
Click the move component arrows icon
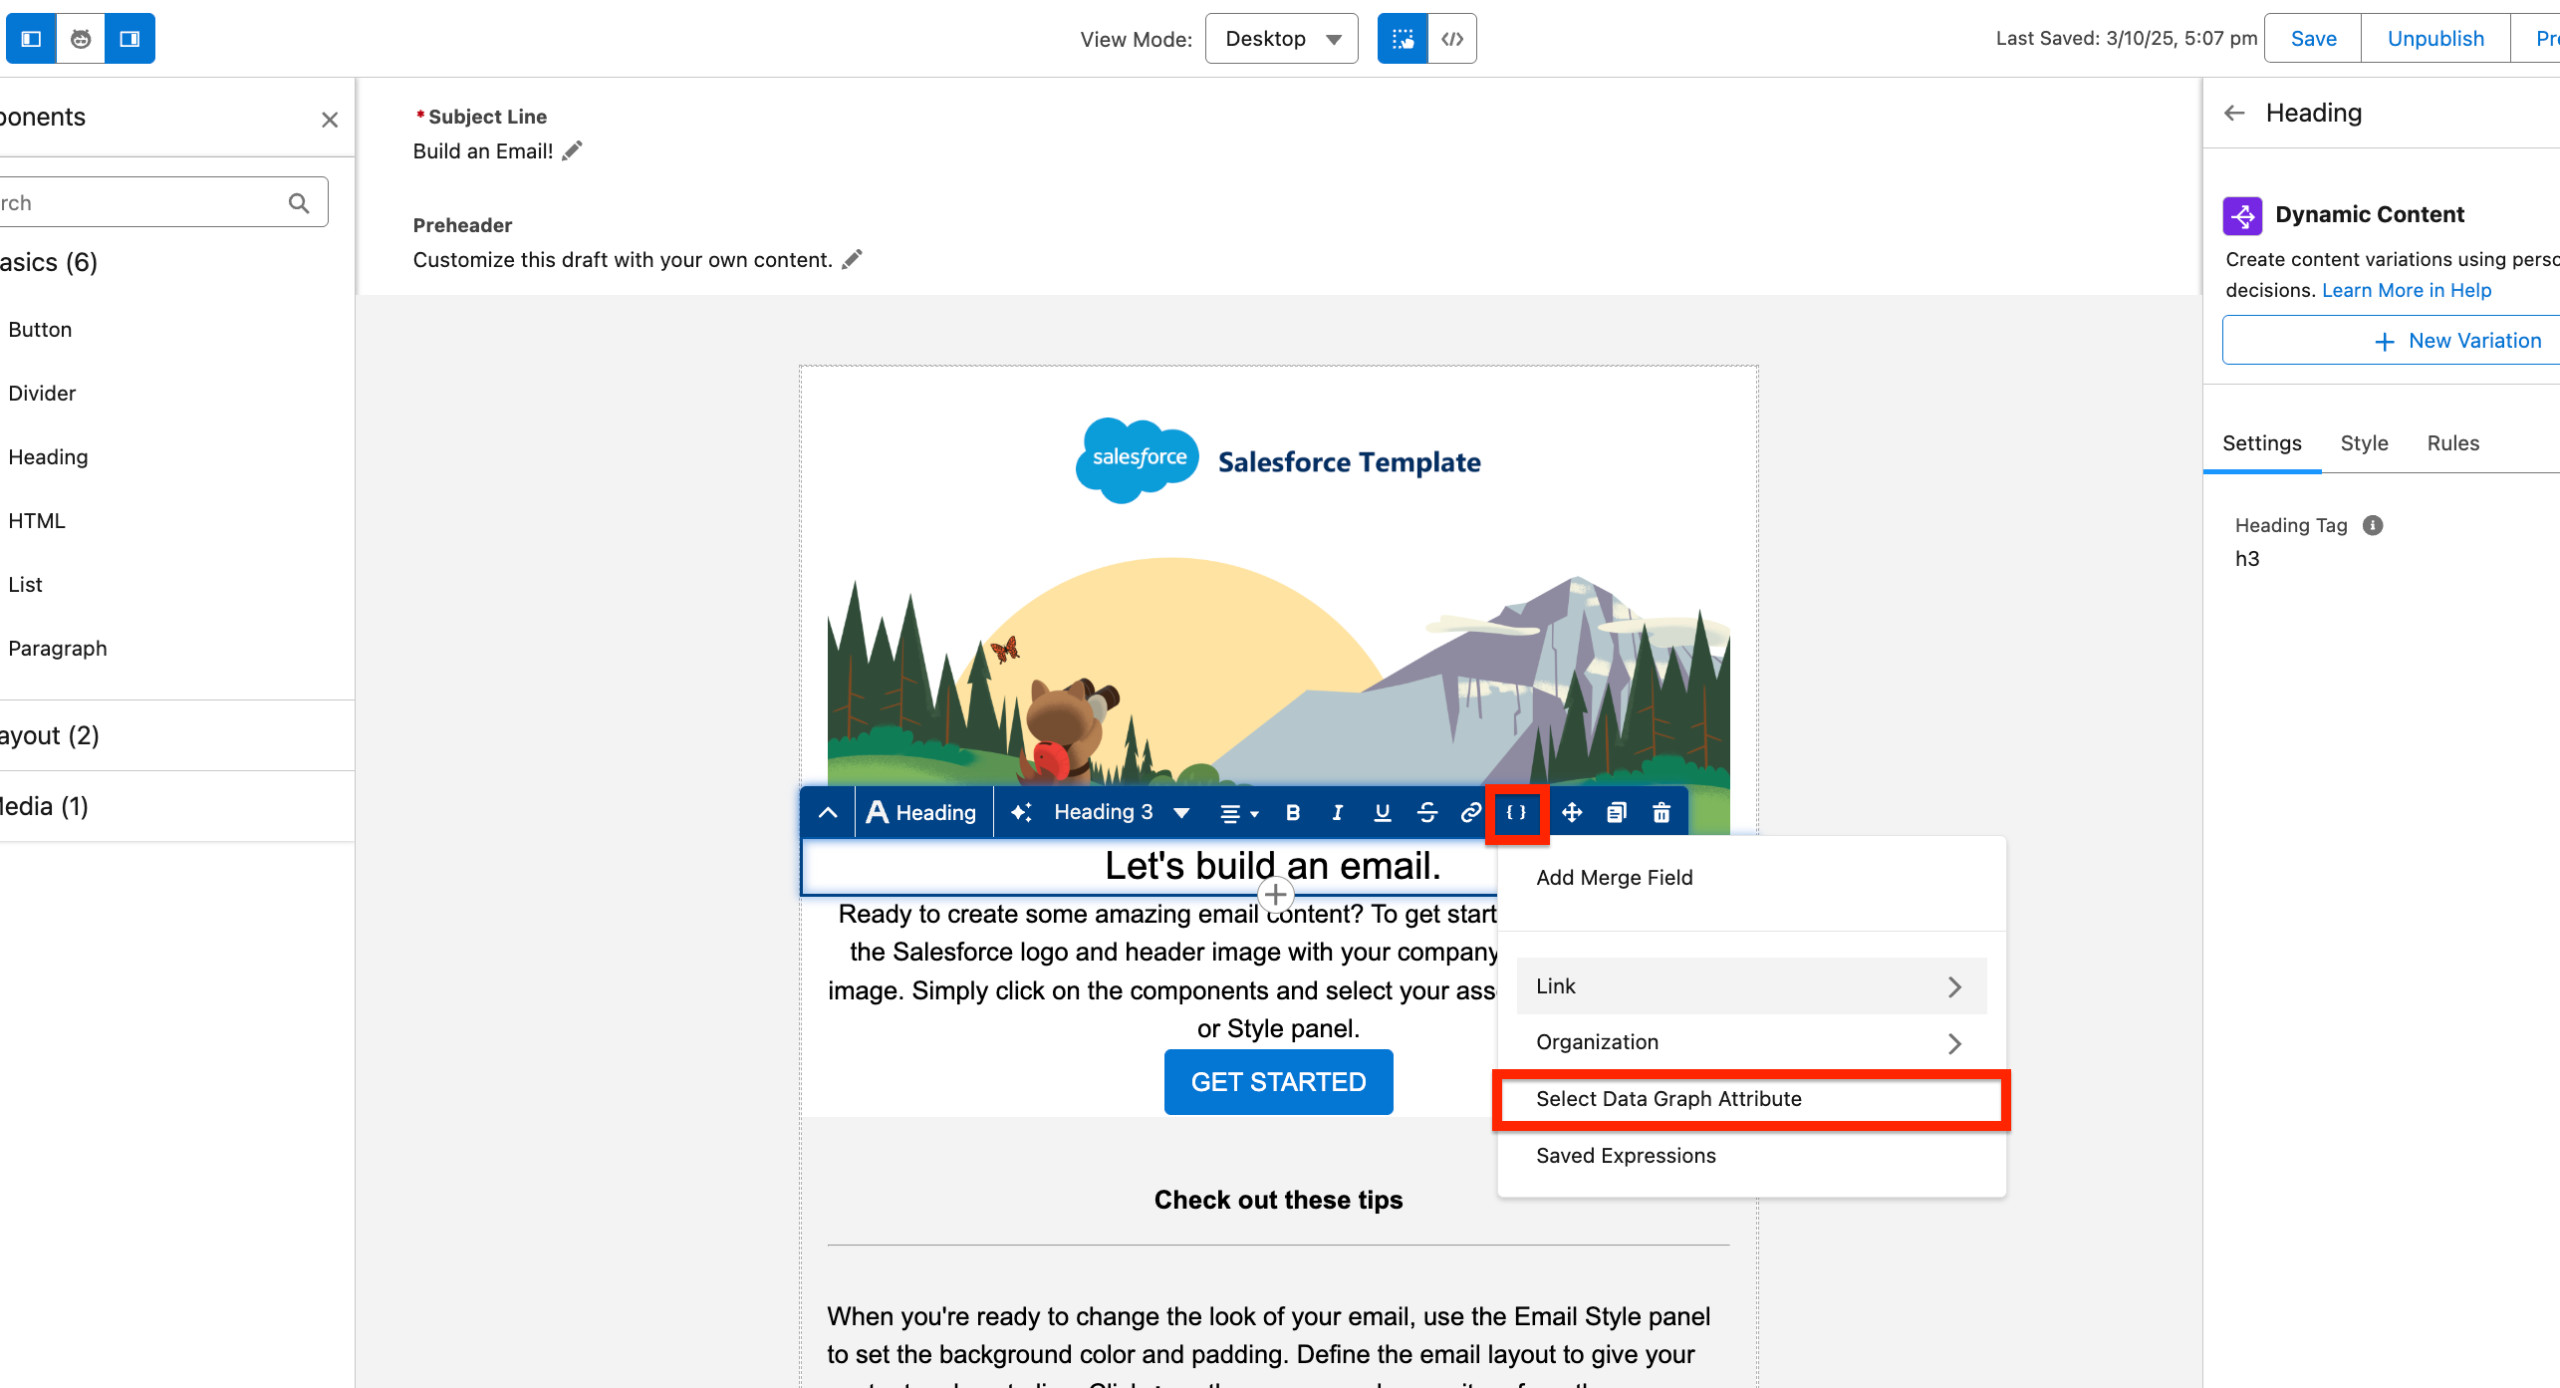[x=1571, y=813]
